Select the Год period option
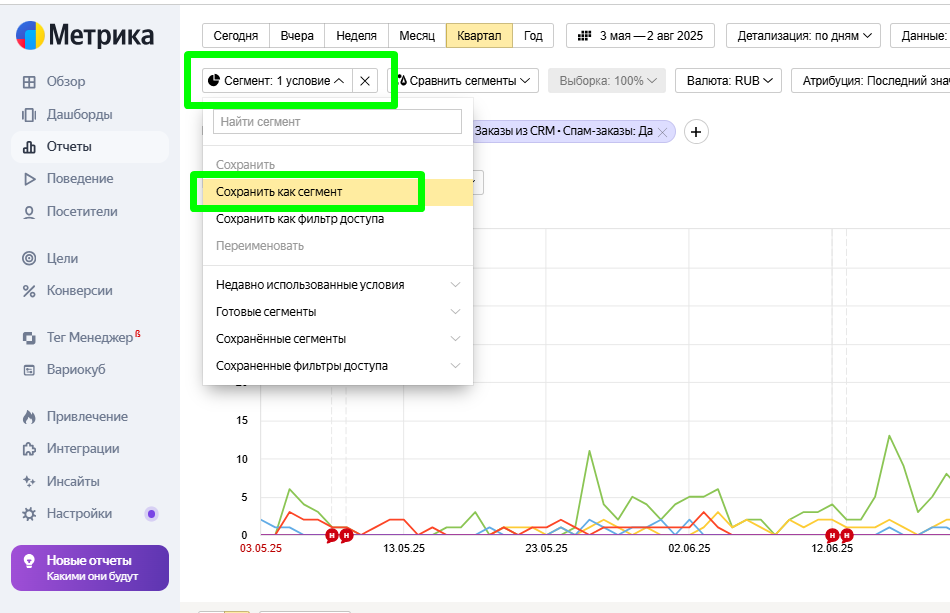The image size is (950, 613). 533,36
